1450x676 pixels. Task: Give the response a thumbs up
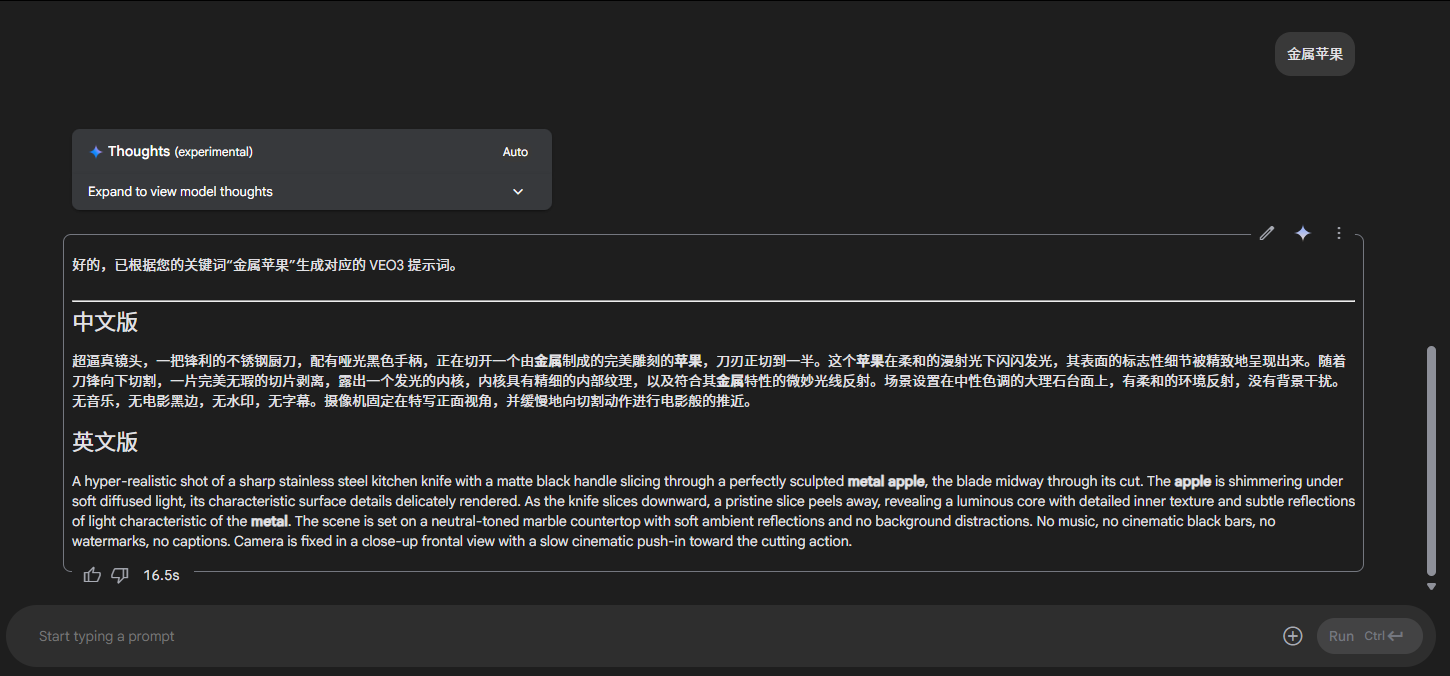pos(93,575)
